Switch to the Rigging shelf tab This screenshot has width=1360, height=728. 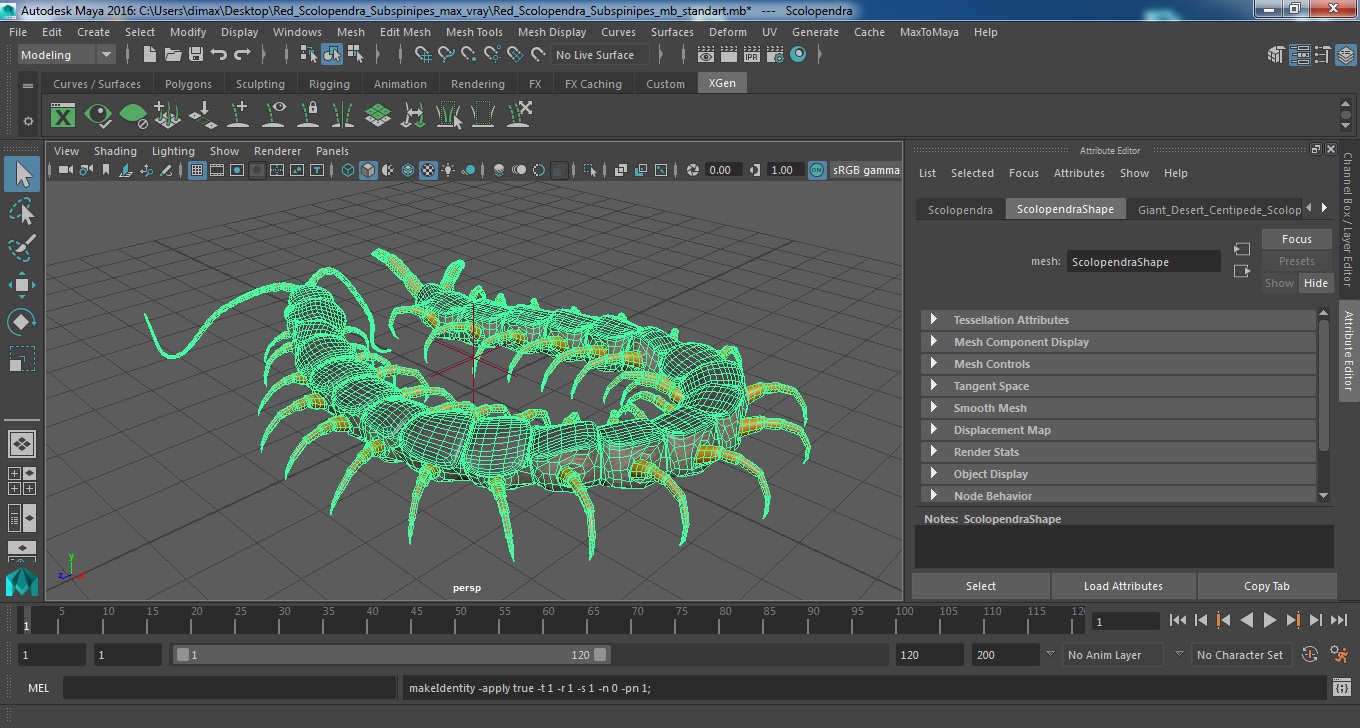[x=329, y=84]
